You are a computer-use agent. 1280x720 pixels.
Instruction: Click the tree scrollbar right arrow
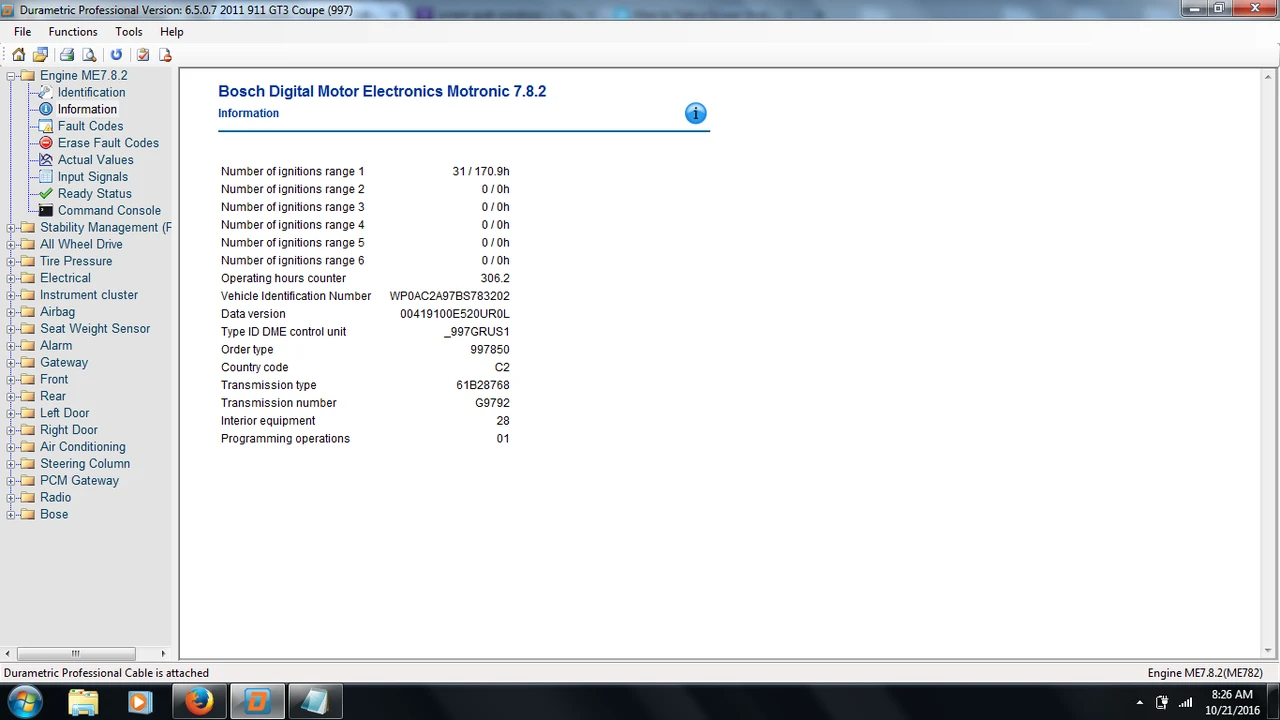164,654
